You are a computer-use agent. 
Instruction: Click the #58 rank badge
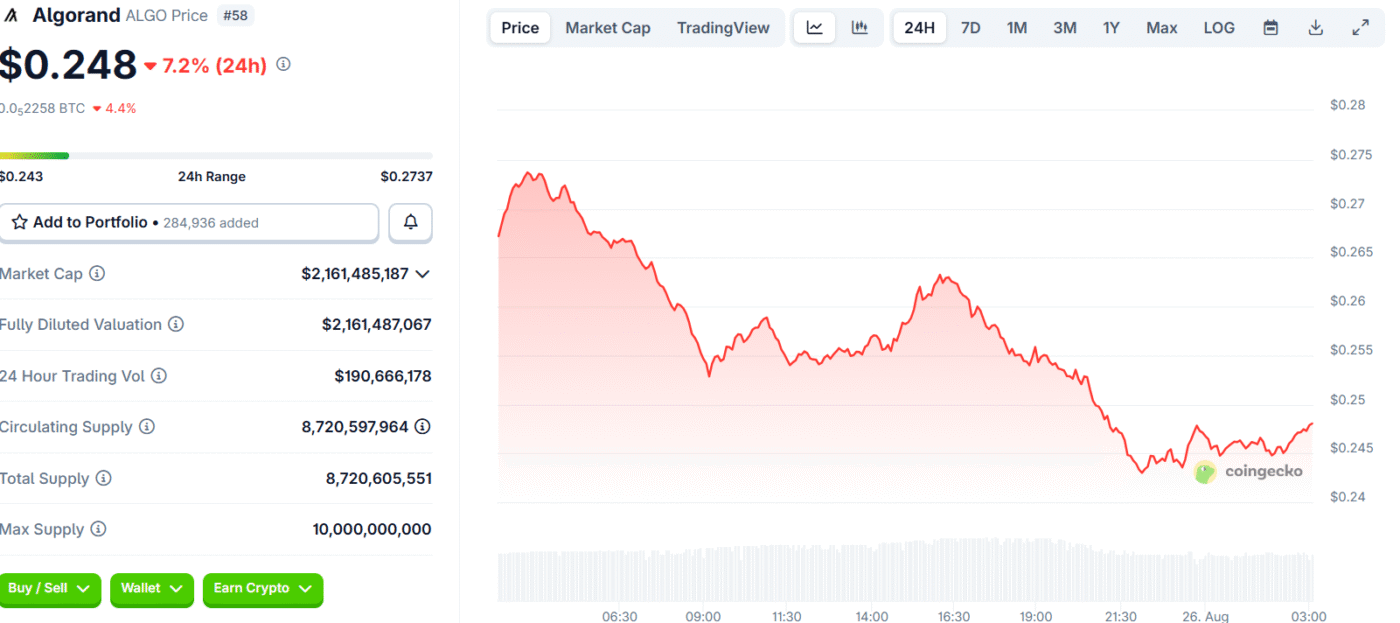pos(236,15)
